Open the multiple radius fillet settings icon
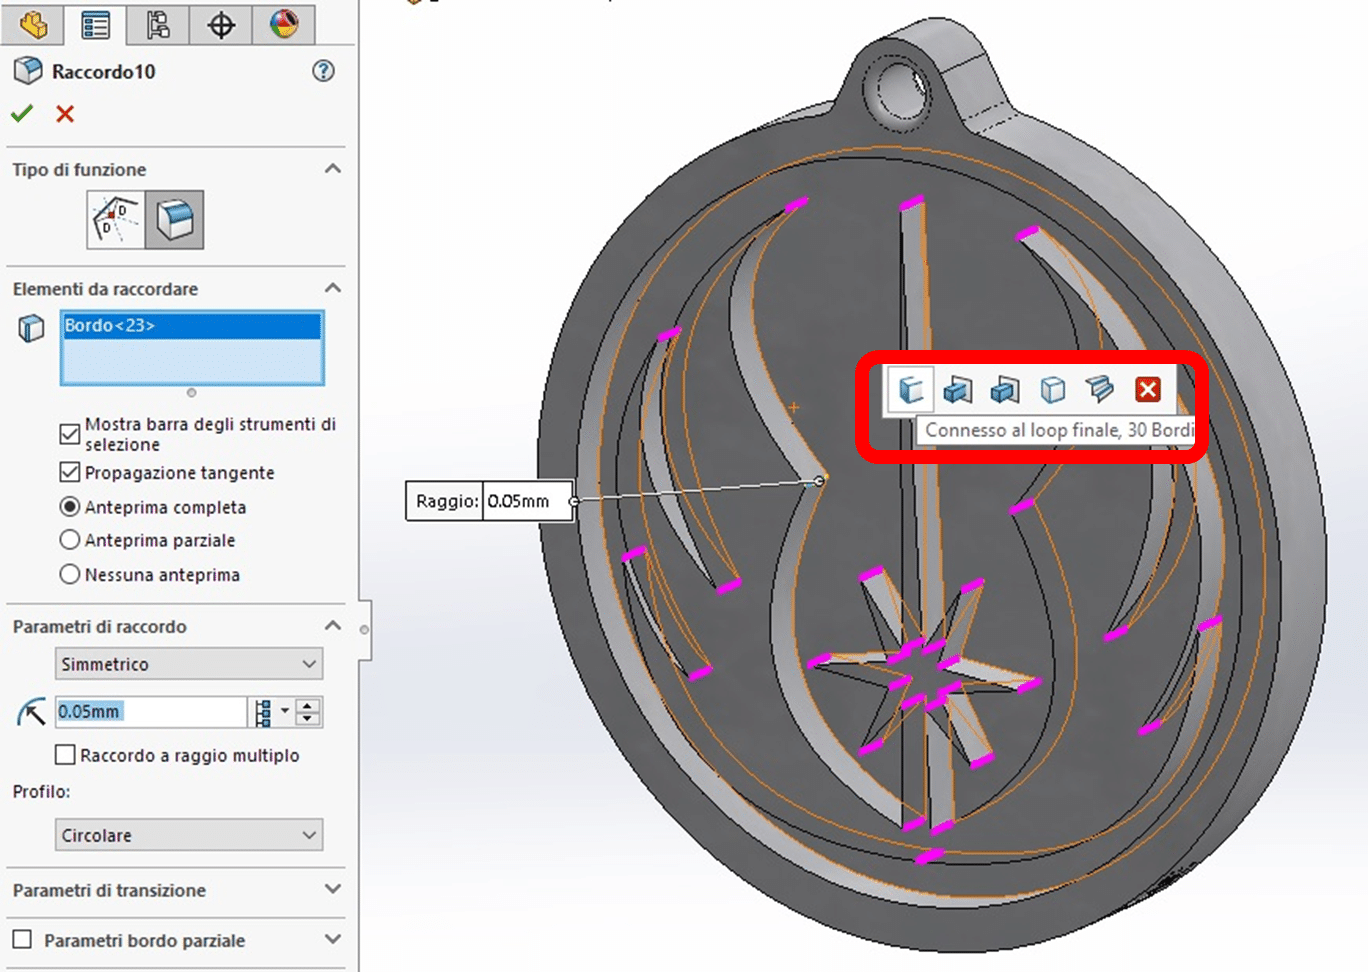Screen dimensions: 1368x972 click(x=262, y=712)
